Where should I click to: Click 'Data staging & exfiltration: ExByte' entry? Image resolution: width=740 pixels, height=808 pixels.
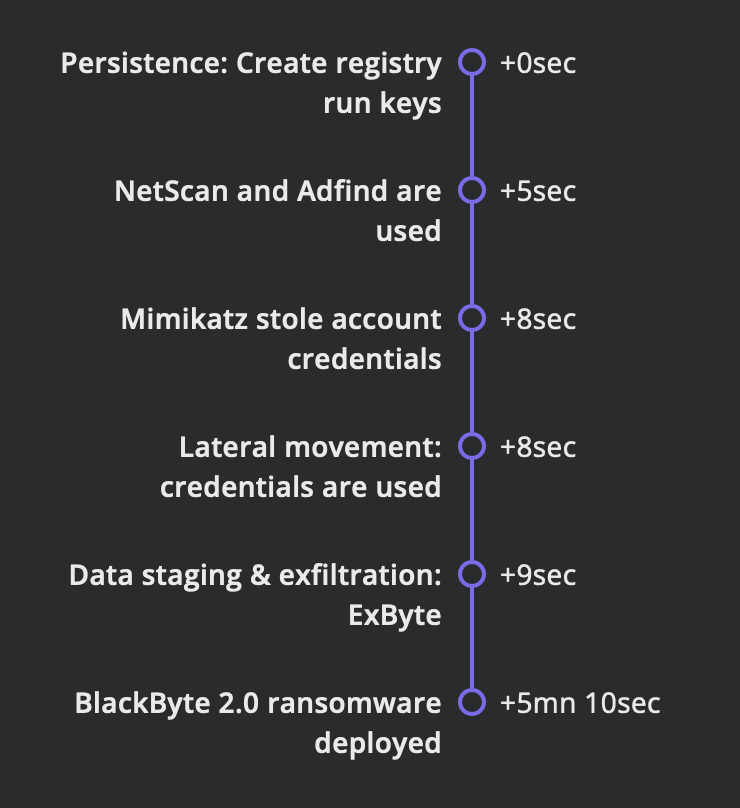[x=255, y=595]
